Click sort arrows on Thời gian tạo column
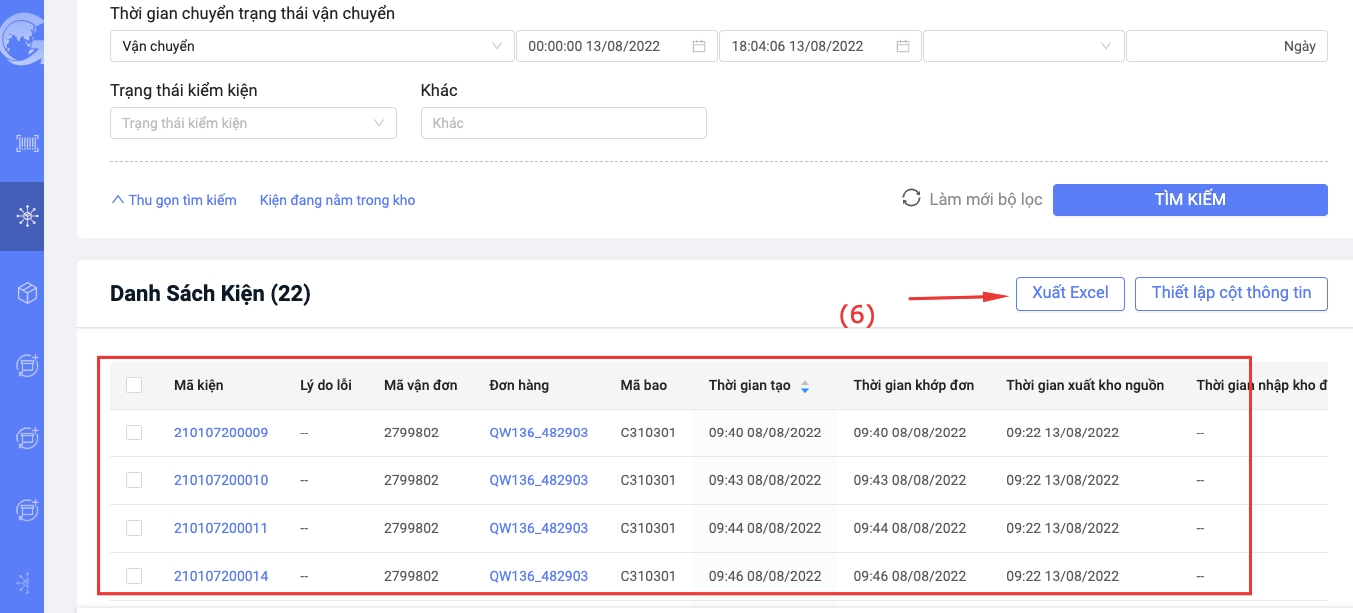Viewport: 1353px width, 613px height. (805, 386)
